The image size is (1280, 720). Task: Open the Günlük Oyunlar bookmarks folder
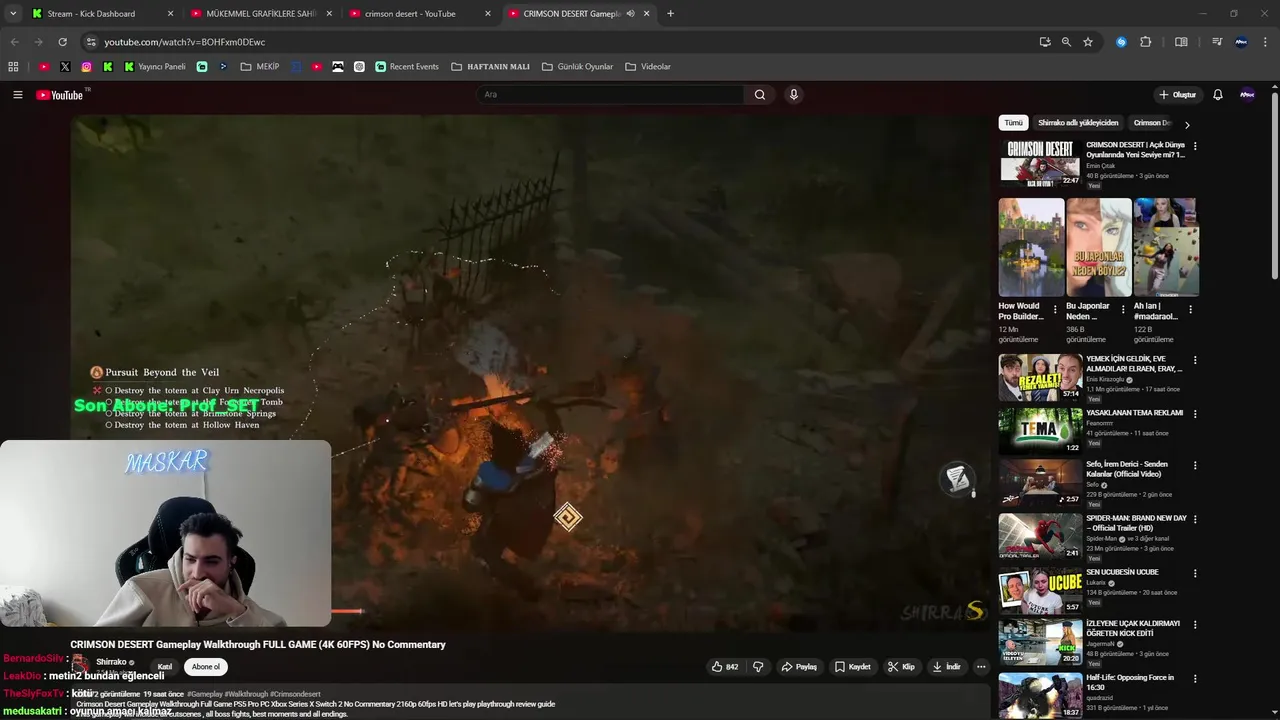pyautogui.click(x=577, y=67)
